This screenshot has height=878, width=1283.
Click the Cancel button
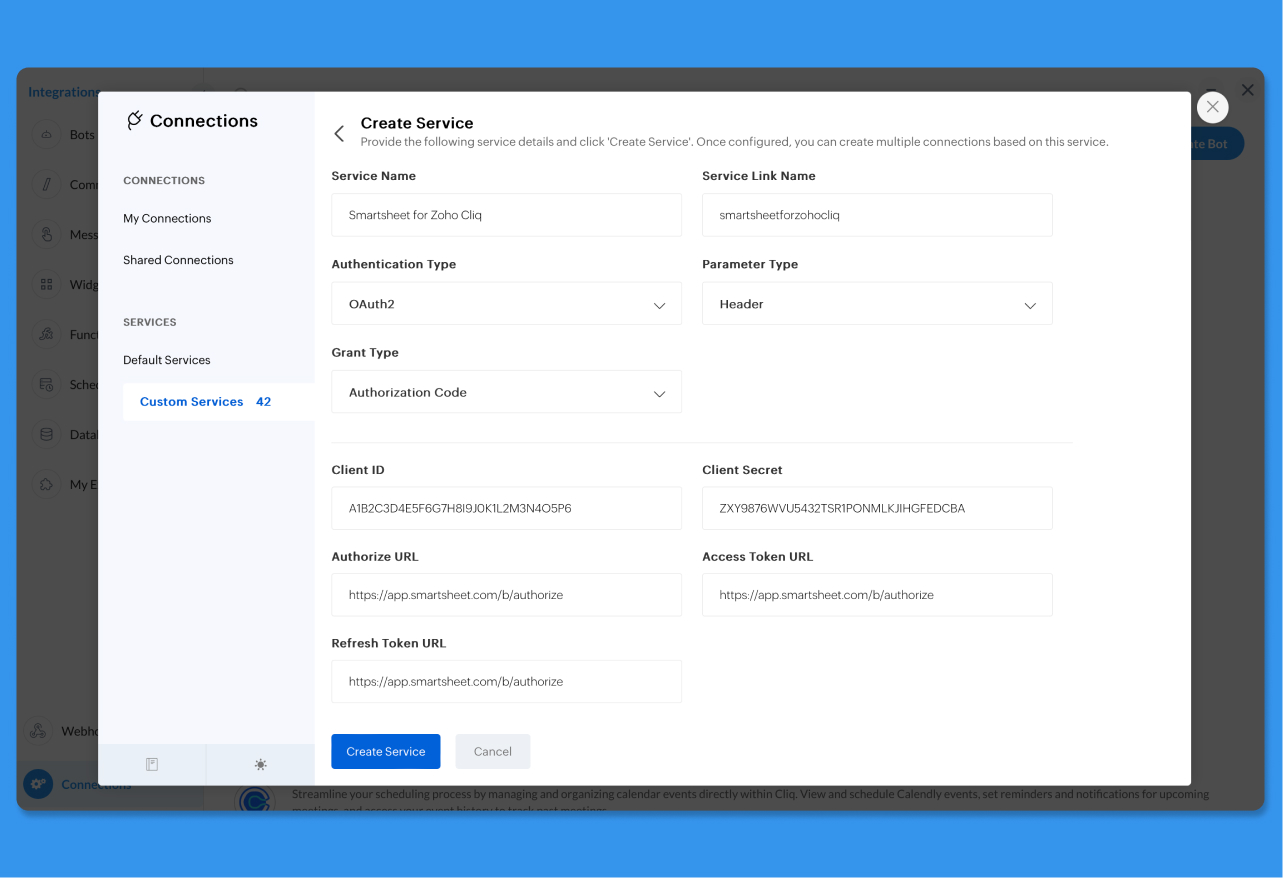point(493,752)
